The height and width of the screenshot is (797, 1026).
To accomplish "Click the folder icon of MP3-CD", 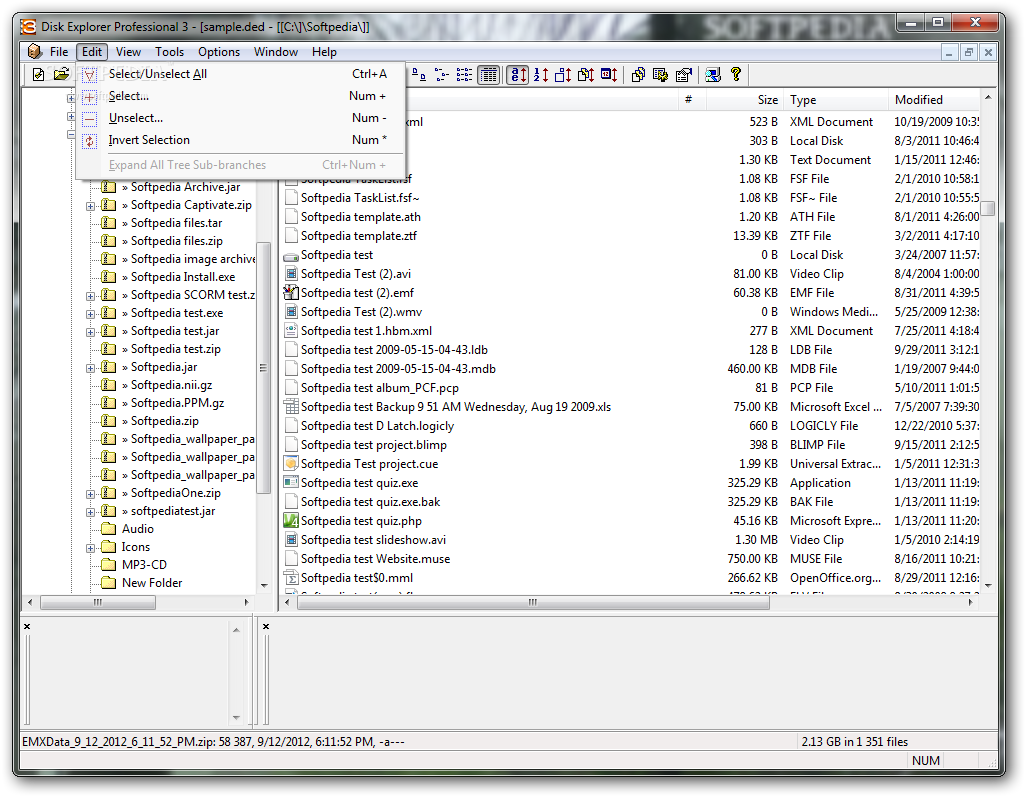I will point(109,565).
